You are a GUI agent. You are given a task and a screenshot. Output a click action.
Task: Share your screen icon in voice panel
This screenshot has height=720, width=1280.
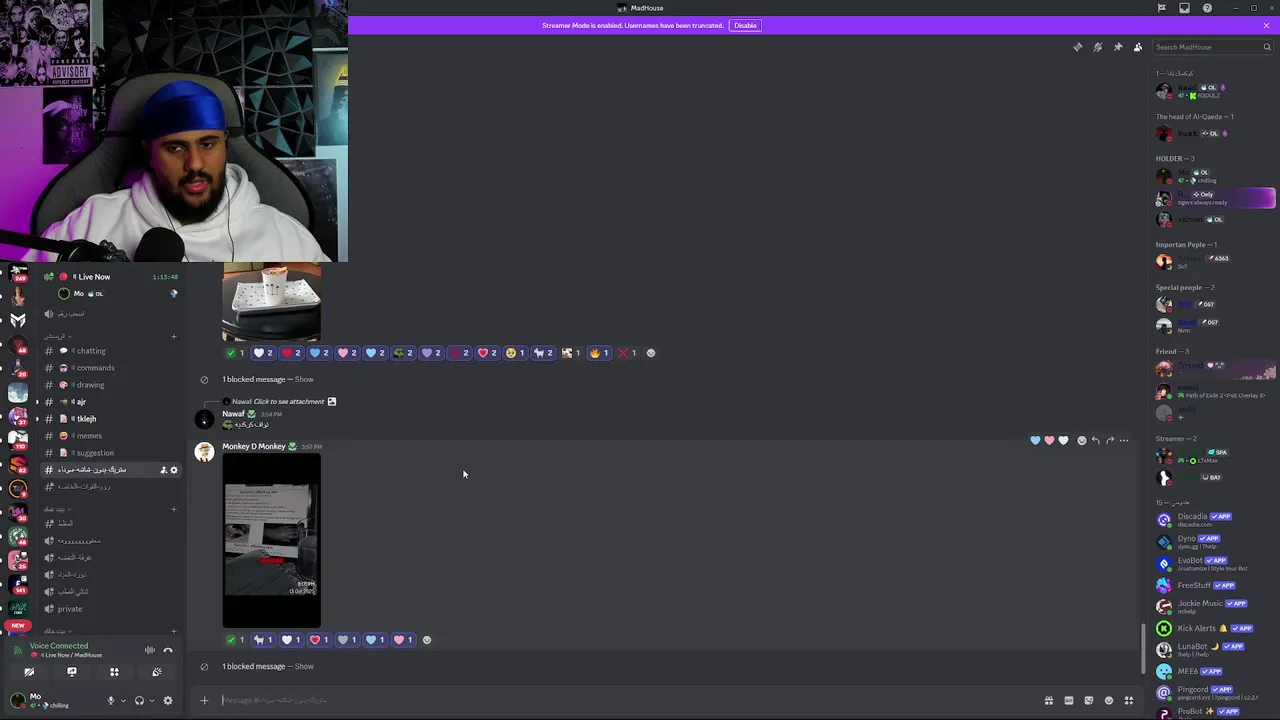click(71, 672)
